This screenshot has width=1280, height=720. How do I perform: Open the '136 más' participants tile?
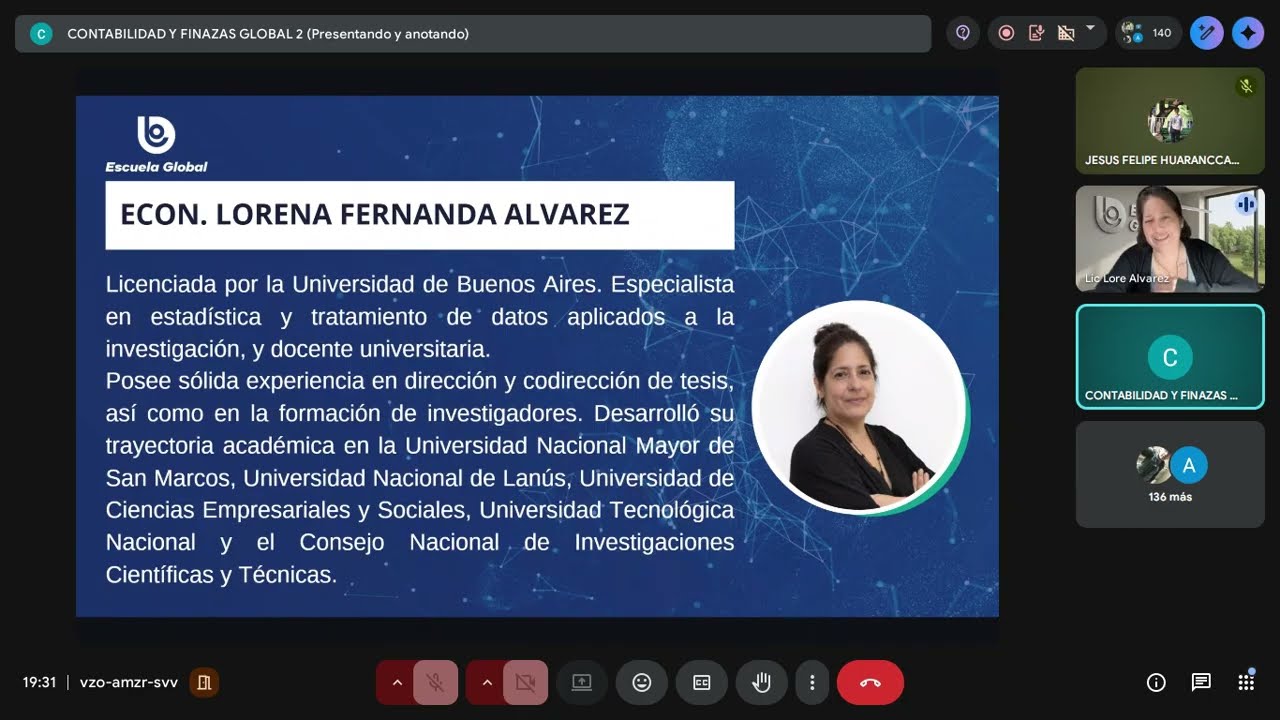pyautogui.click(x=1170, y=474)
